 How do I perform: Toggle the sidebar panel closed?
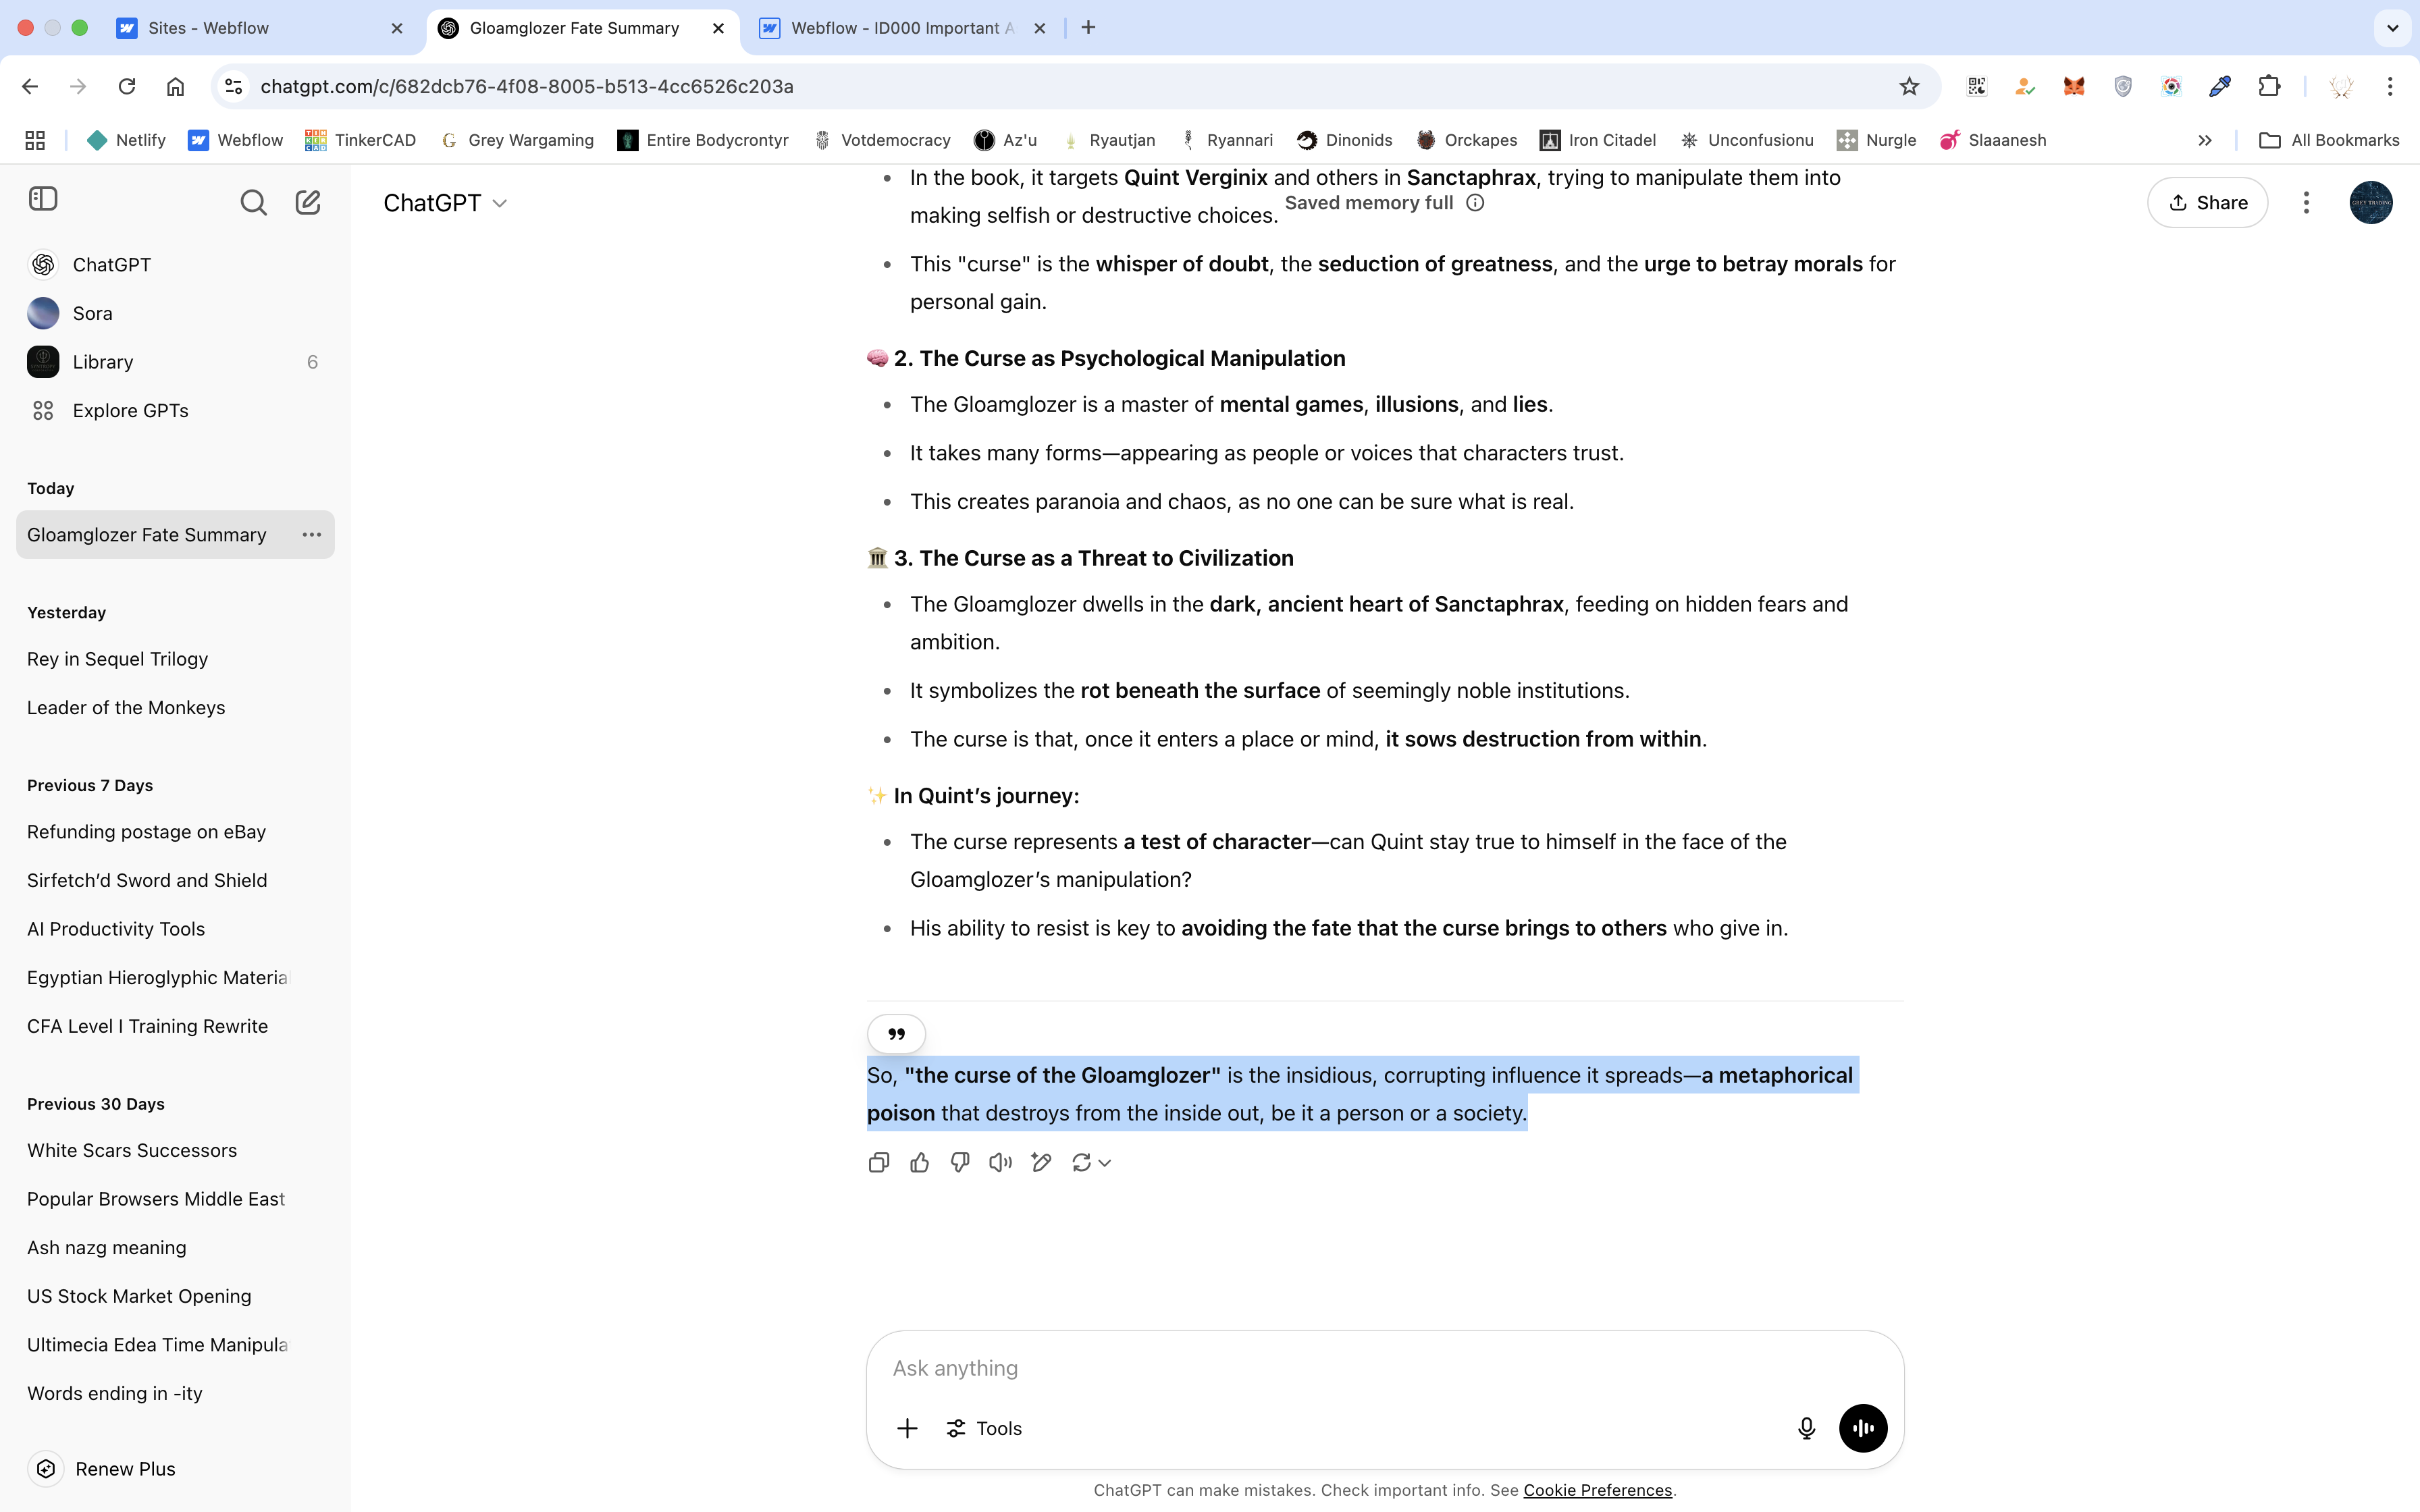(43, 199)
